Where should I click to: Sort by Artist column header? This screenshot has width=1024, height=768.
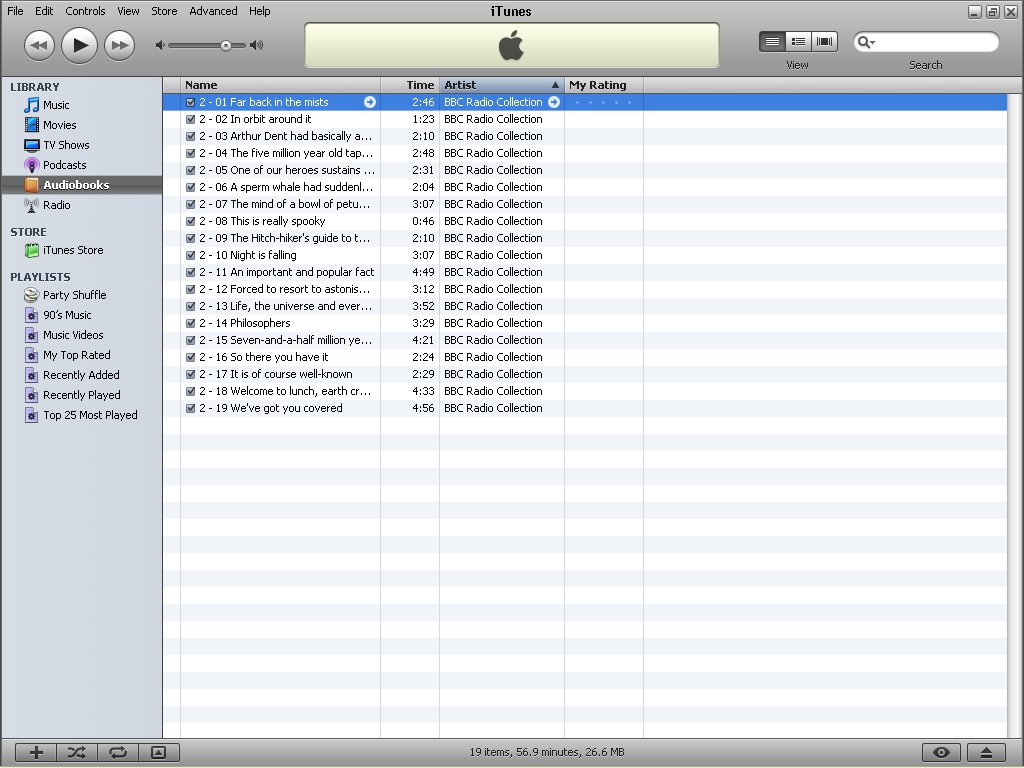click(502, 85)
